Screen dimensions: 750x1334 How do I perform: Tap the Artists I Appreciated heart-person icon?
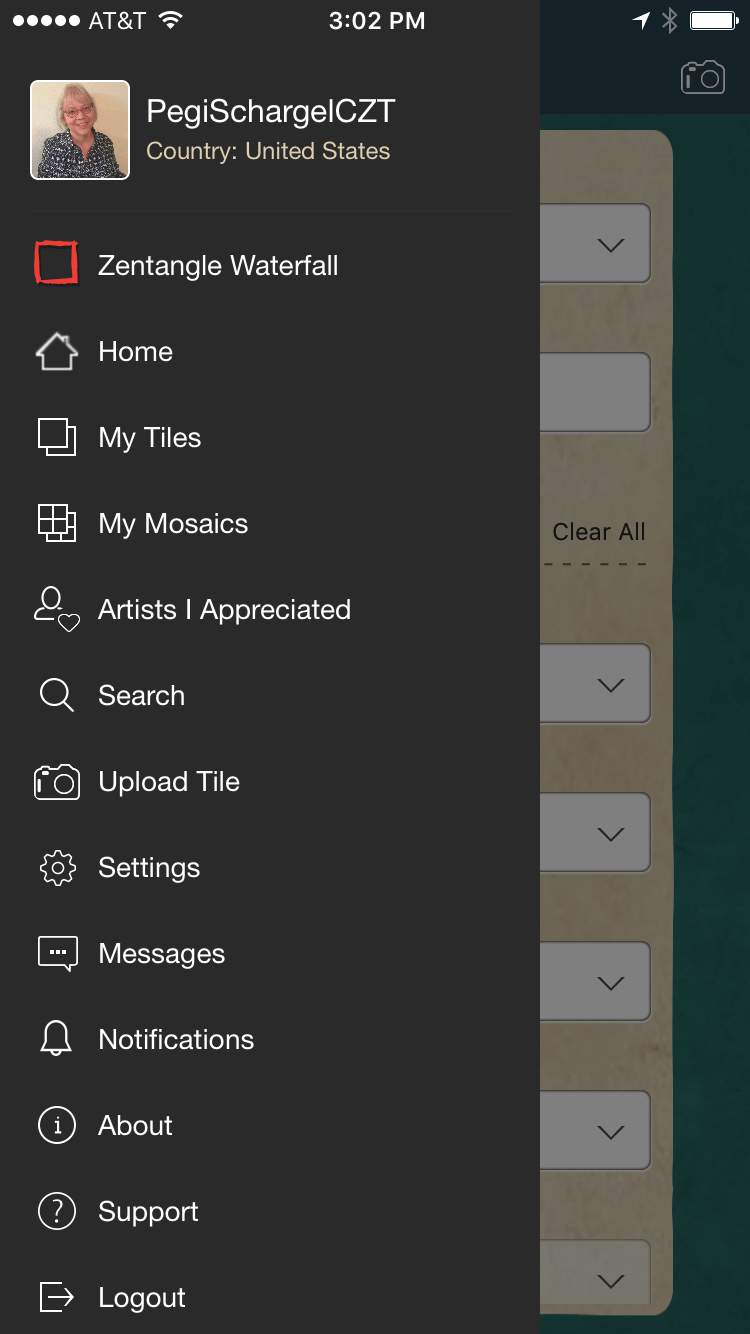(x=56, y=610)
